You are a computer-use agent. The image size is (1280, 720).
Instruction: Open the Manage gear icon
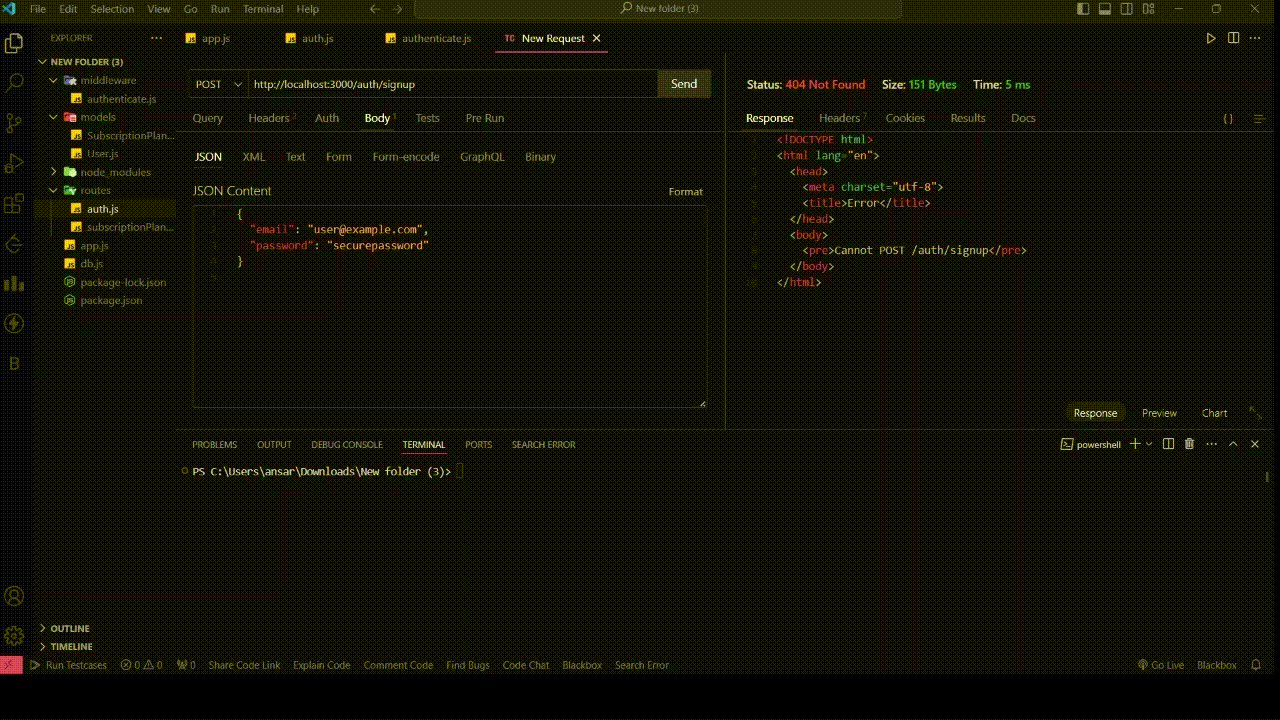[14, 636]
